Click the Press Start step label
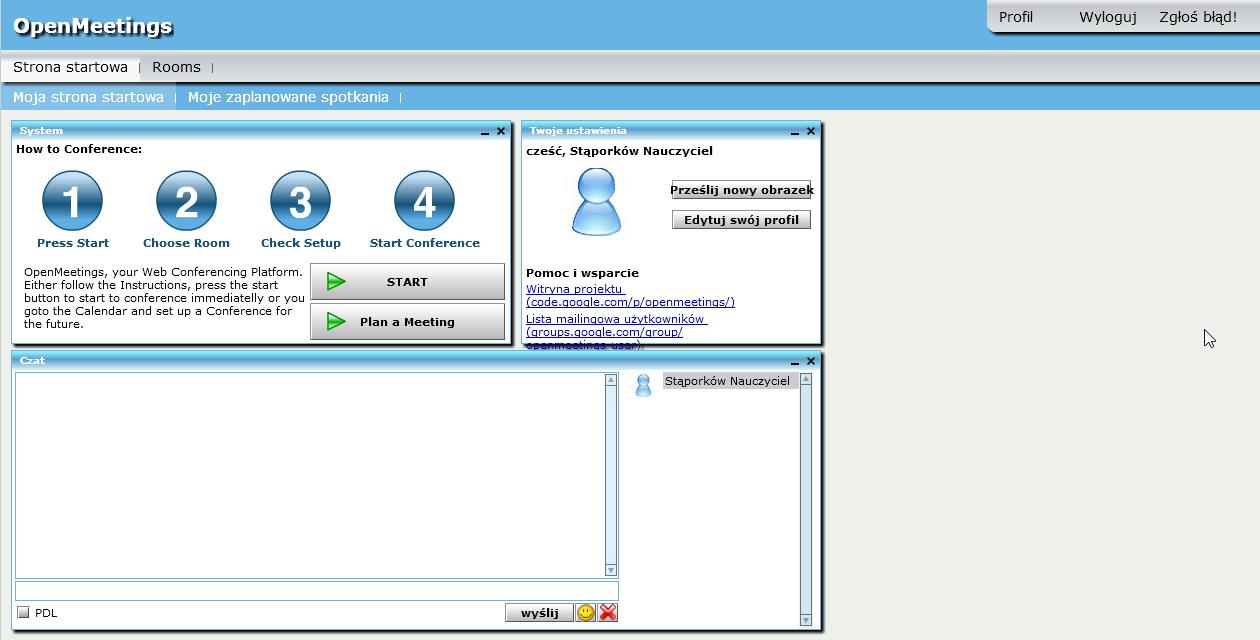This screenshot has height=640, width=1260. 73,243
